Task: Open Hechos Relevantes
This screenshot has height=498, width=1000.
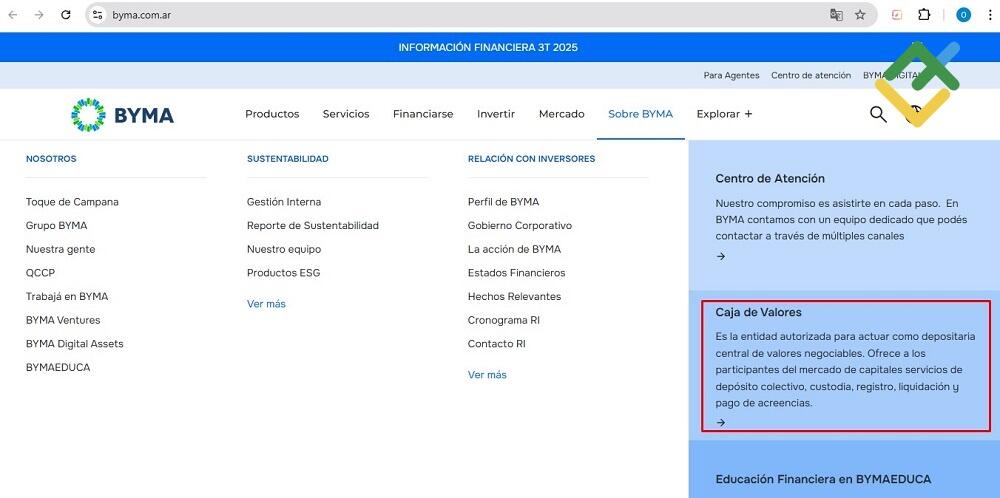Action: pos(514,297)
